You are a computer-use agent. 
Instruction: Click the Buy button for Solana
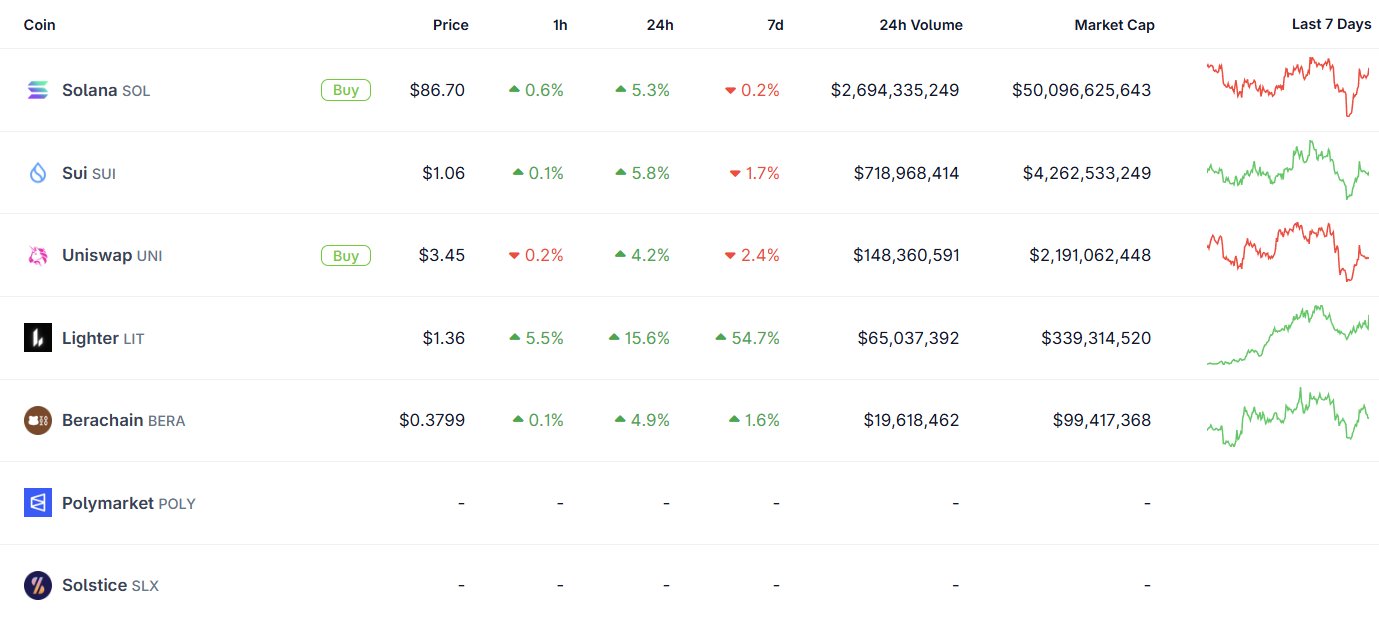pyautogui.click(x=346, y=90)
